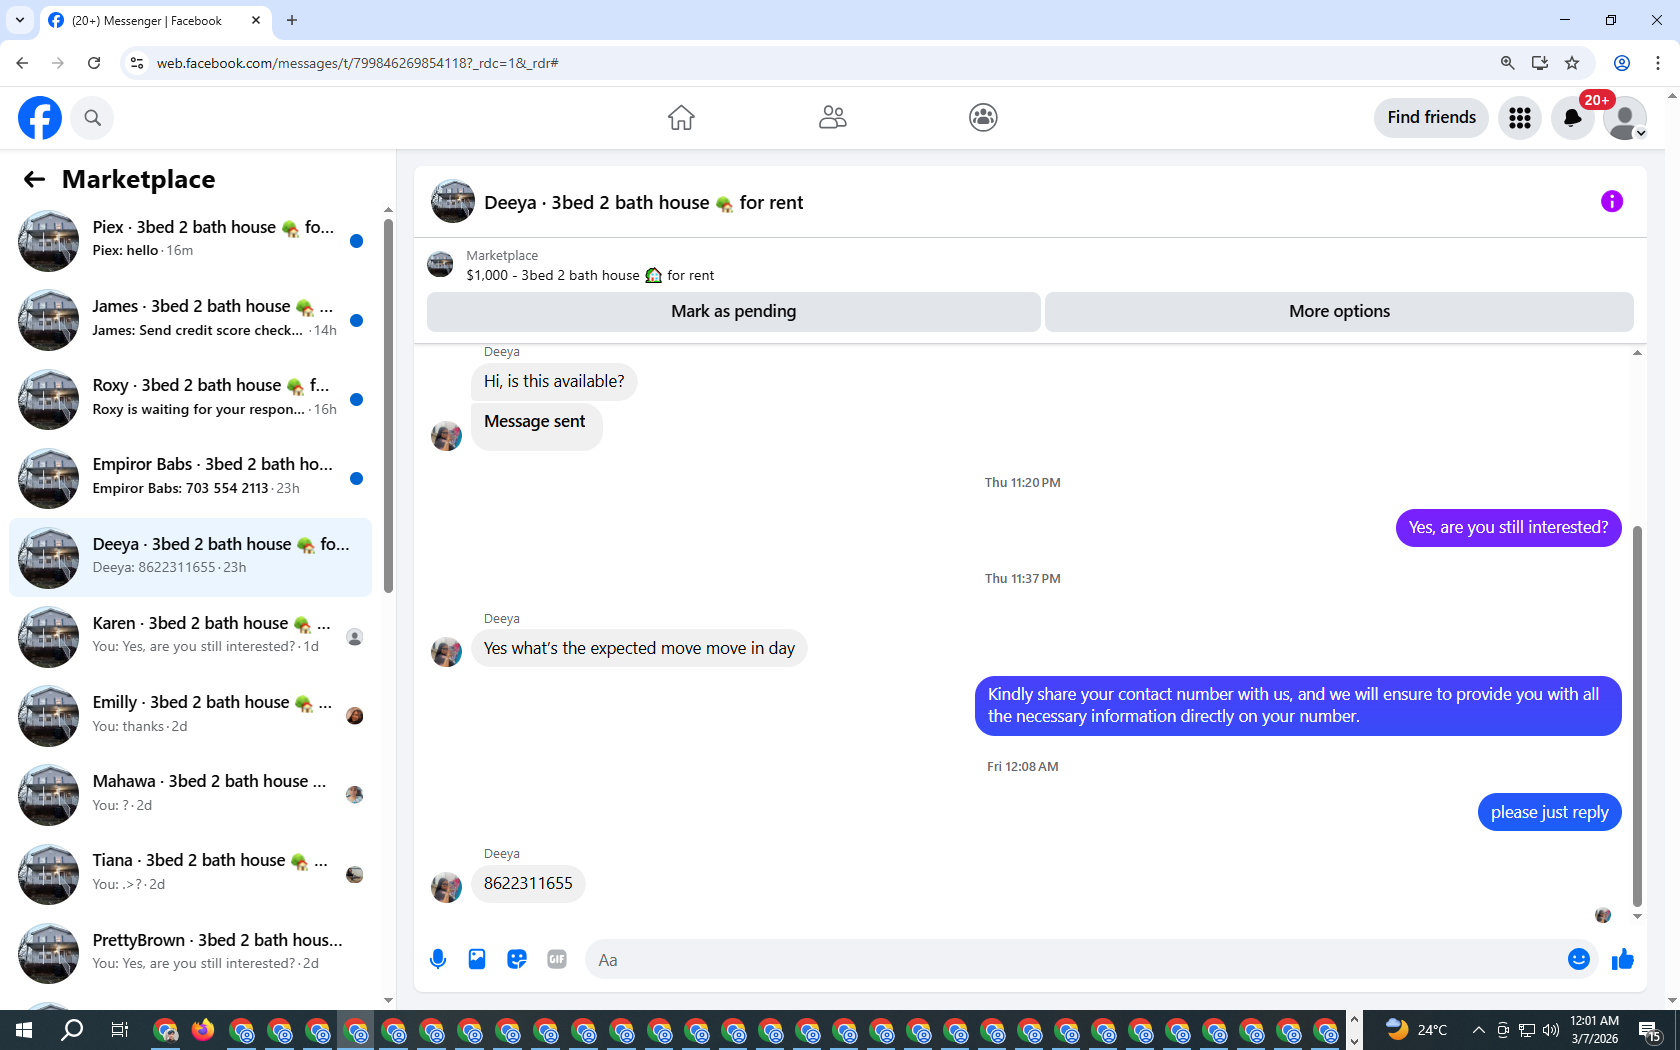Viewport: 1680px width, 1050px height.
Task: Open the Groups icon in top navigation
Action: (x=983, y=118)
